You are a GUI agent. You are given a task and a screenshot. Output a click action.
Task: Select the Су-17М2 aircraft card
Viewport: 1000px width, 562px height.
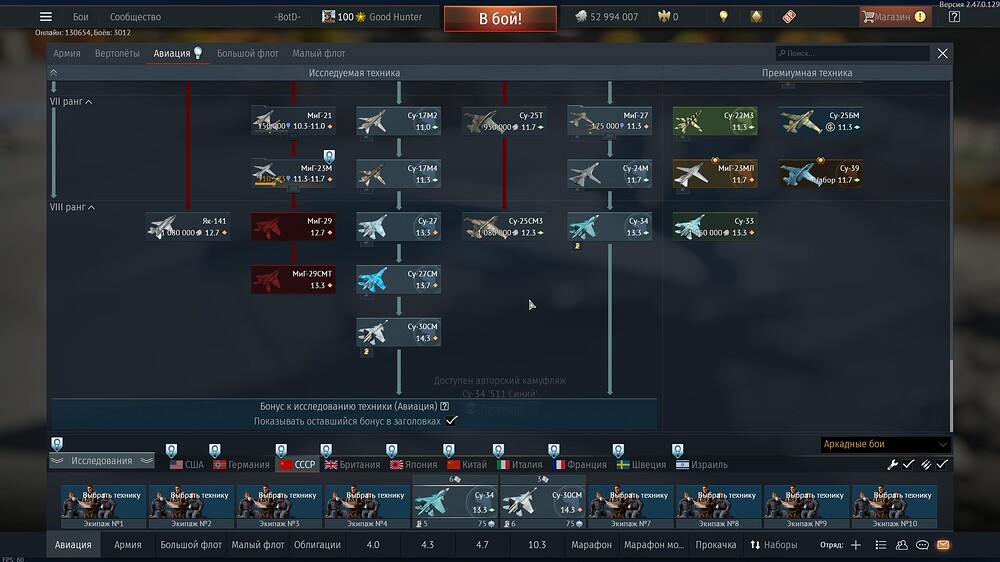[x=399, y=121]
